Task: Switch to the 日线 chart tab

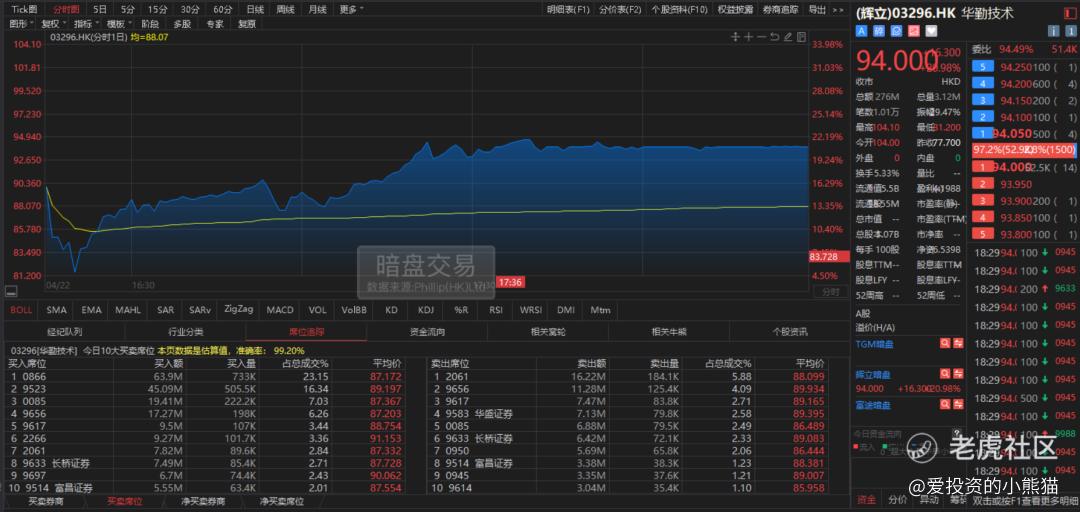Action: click(255, 10)
